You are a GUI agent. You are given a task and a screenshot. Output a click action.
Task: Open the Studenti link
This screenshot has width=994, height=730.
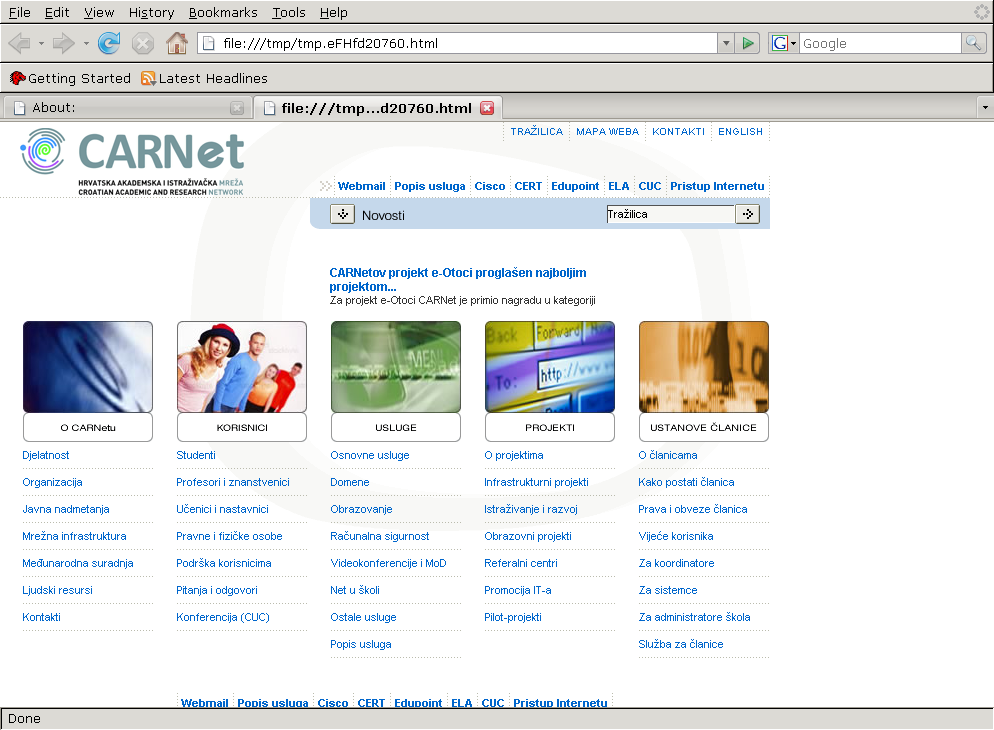pyautogui.click(x=196, y=455)
